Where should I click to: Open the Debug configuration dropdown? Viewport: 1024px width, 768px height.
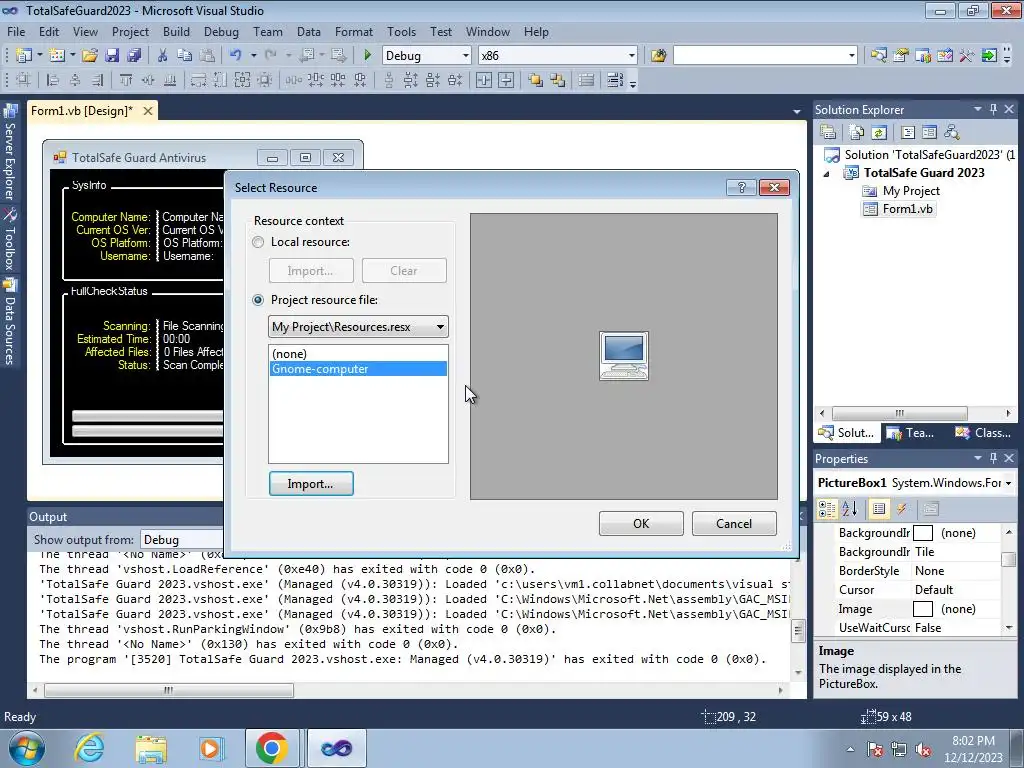pos(465,56)
